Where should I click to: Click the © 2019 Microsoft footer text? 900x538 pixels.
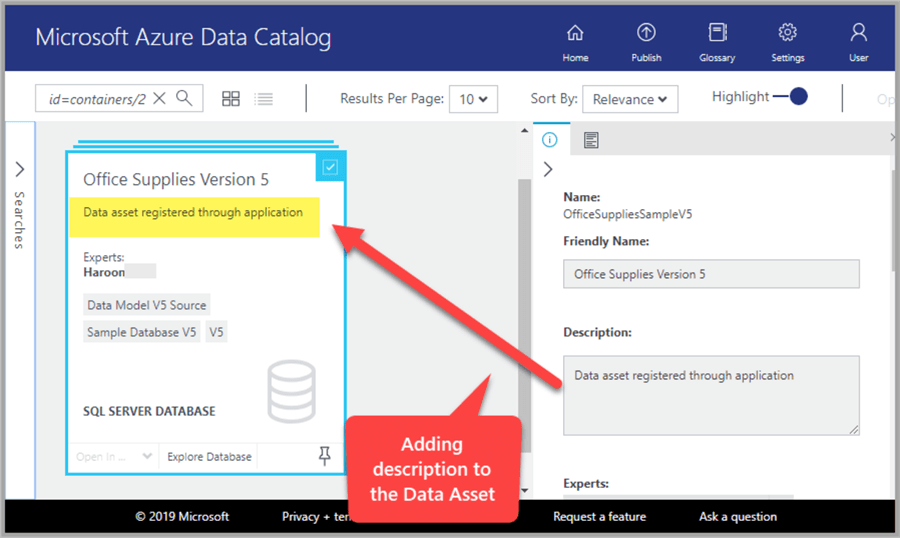(182, 517)
